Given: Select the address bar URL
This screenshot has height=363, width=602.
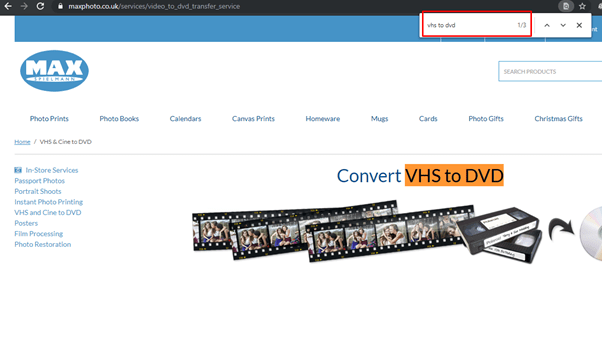Looking at the screenshot, I should coord(154,6).
